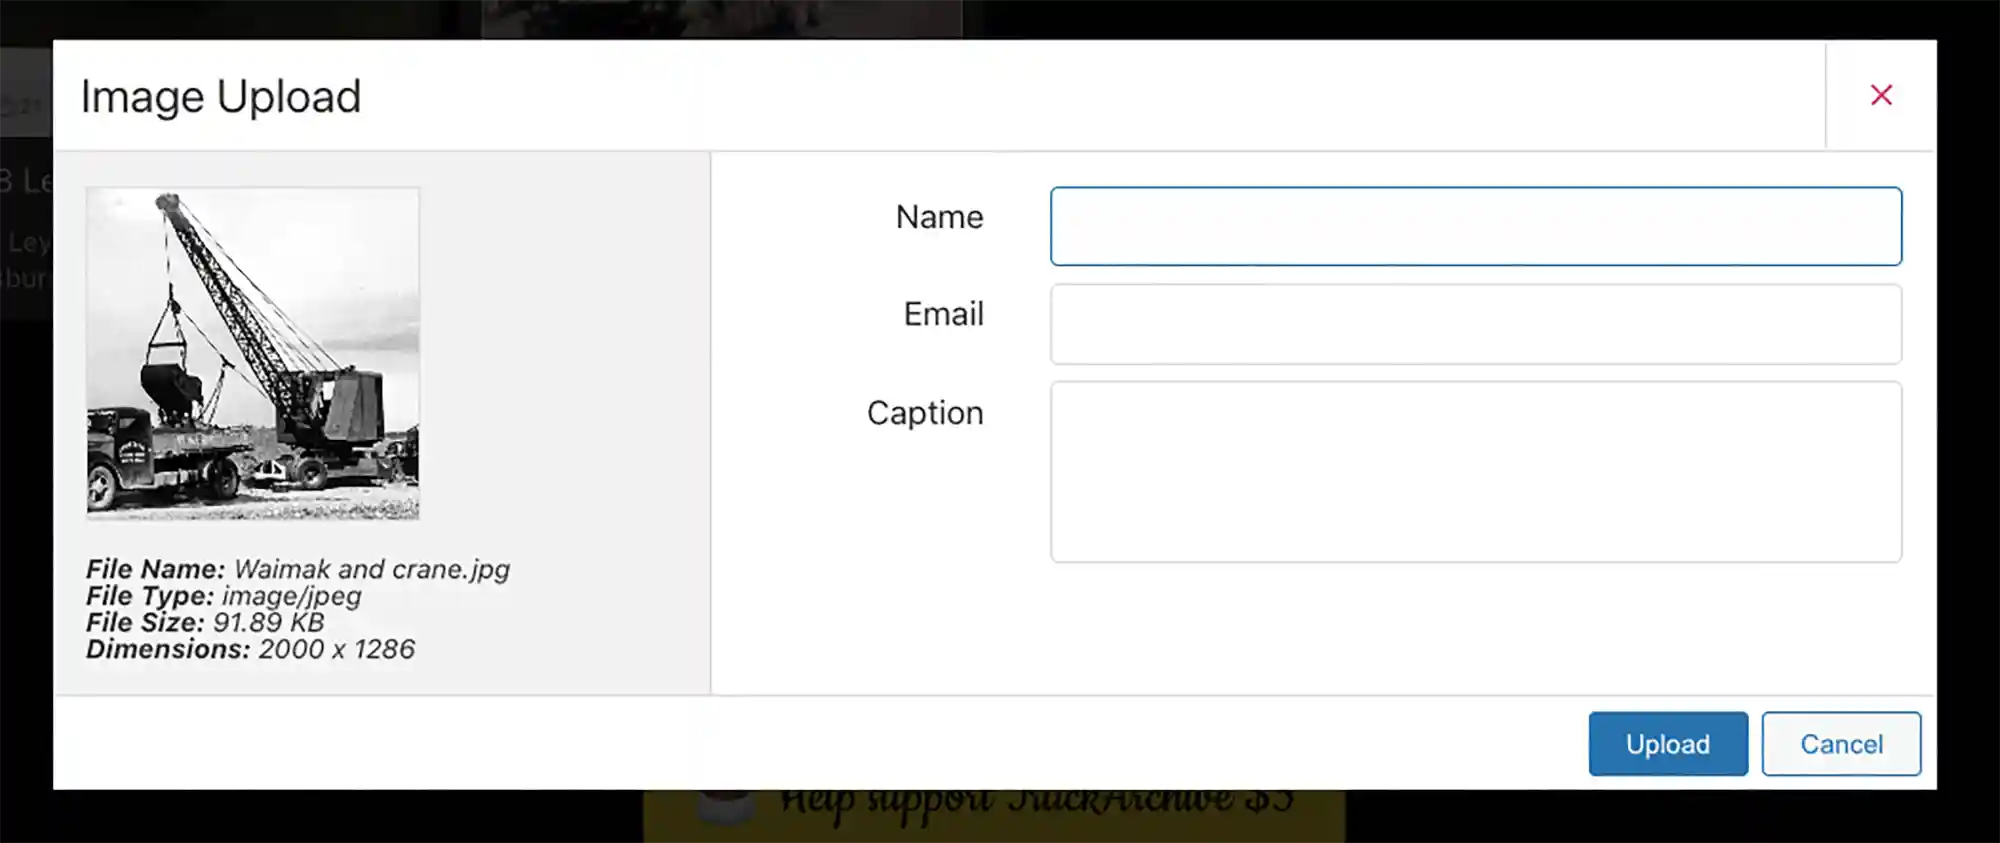2000x843 pixels.
Task: Click the coffee cup icon in yellow banner
Action: coord(723,805)
